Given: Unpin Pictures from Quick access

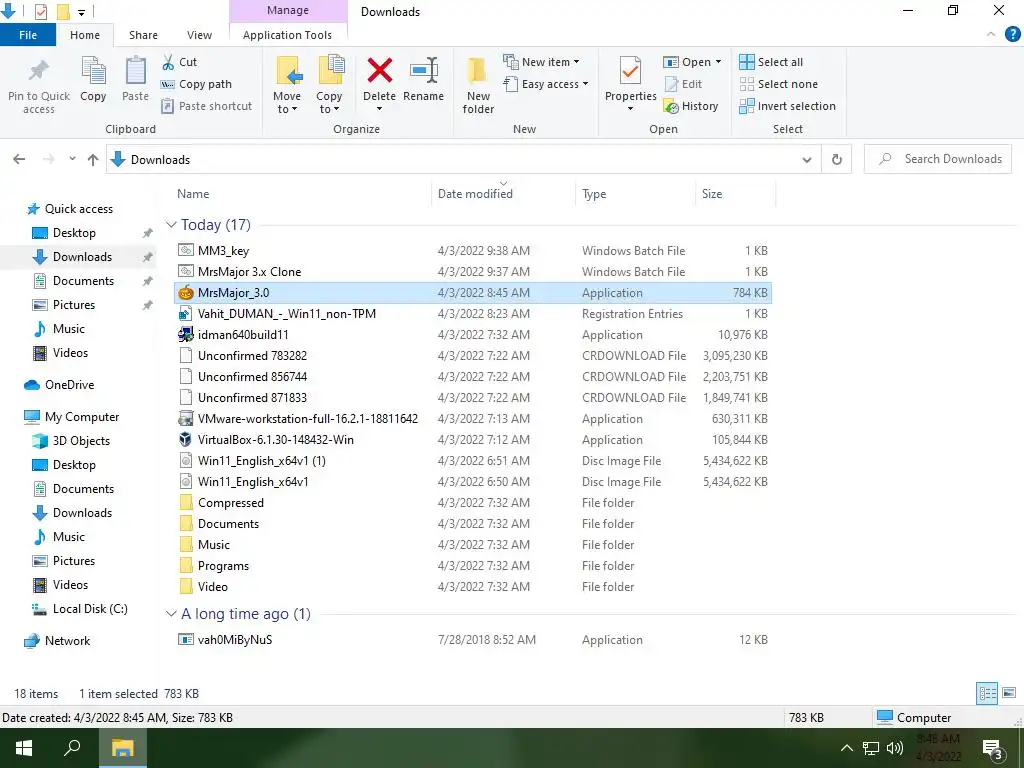Looking at the screenshot, I should 148,305.
